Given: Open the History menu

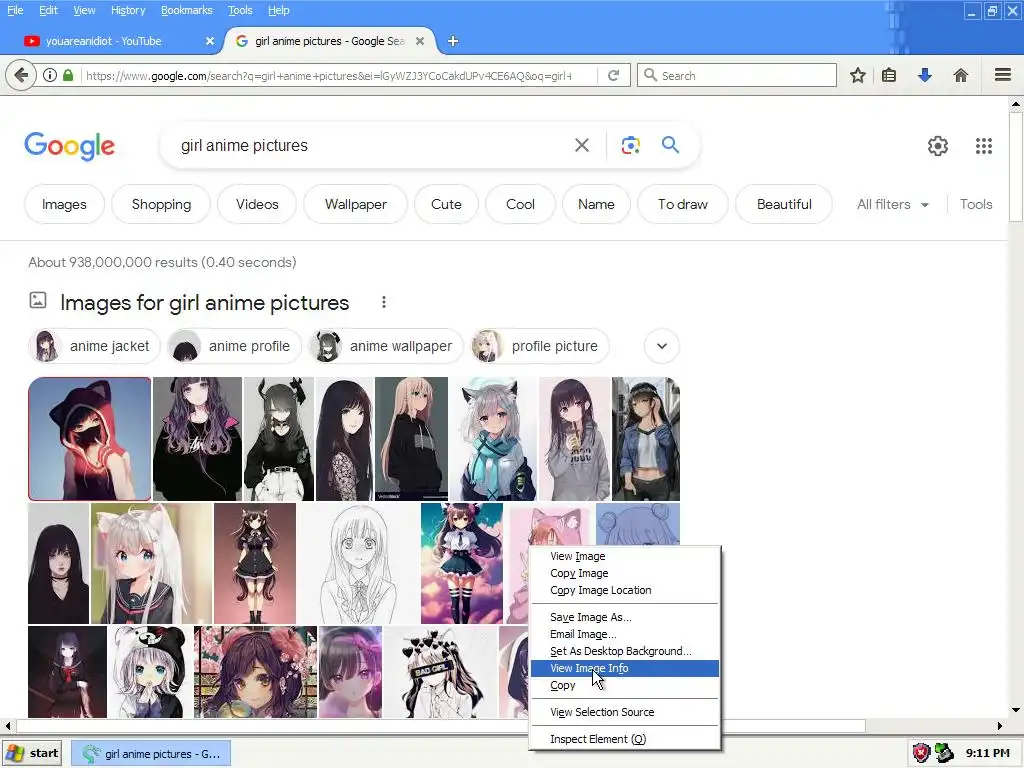Looking at the screenshot, I should coord(128,10).
